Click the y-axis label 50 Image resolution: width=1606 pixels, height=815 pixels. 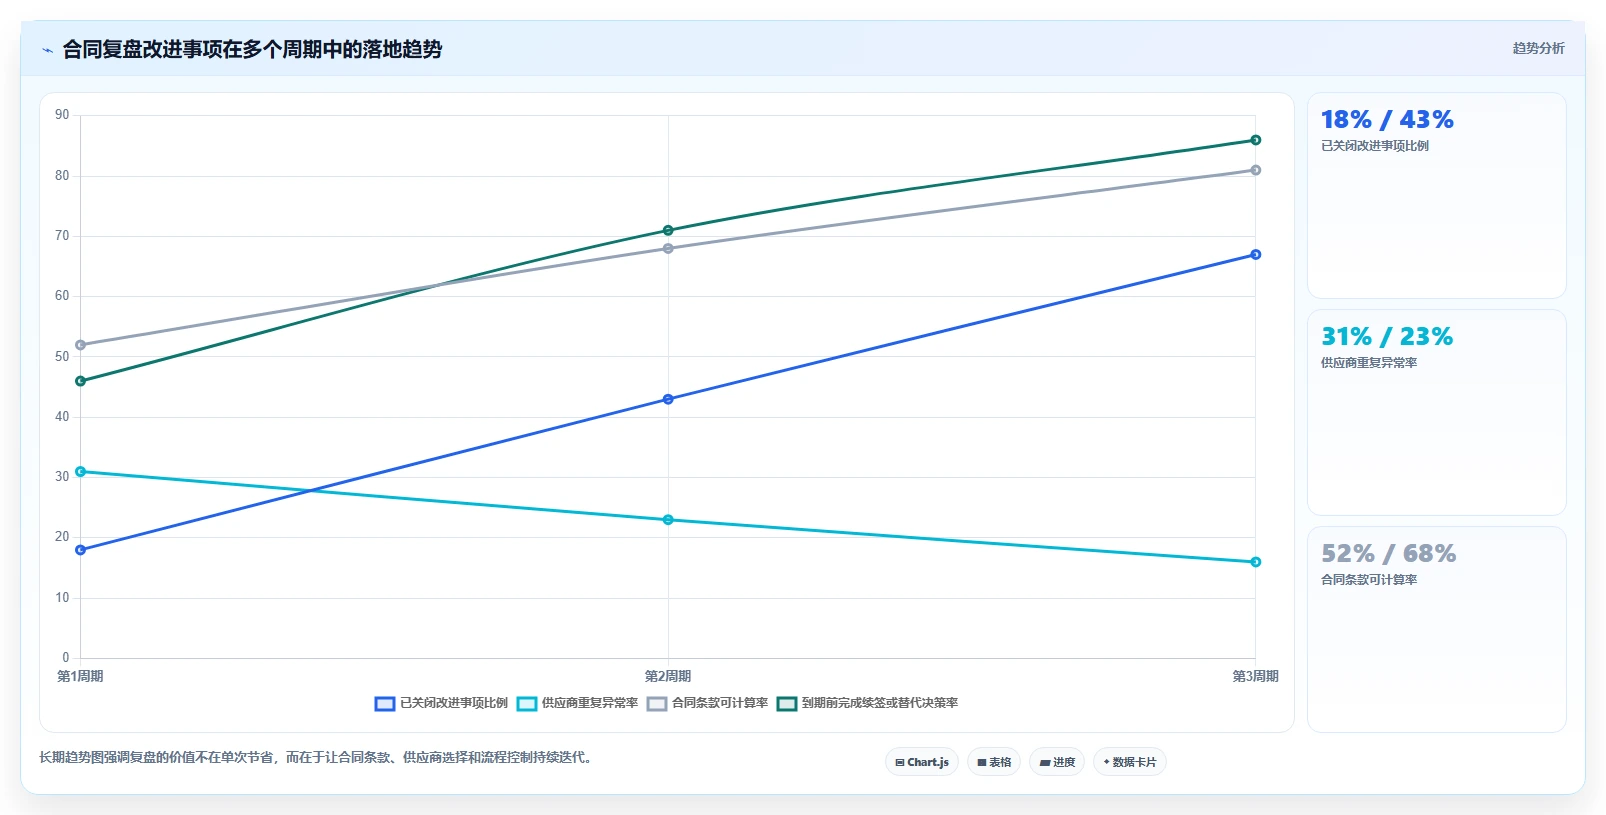(x=62, y=356)
